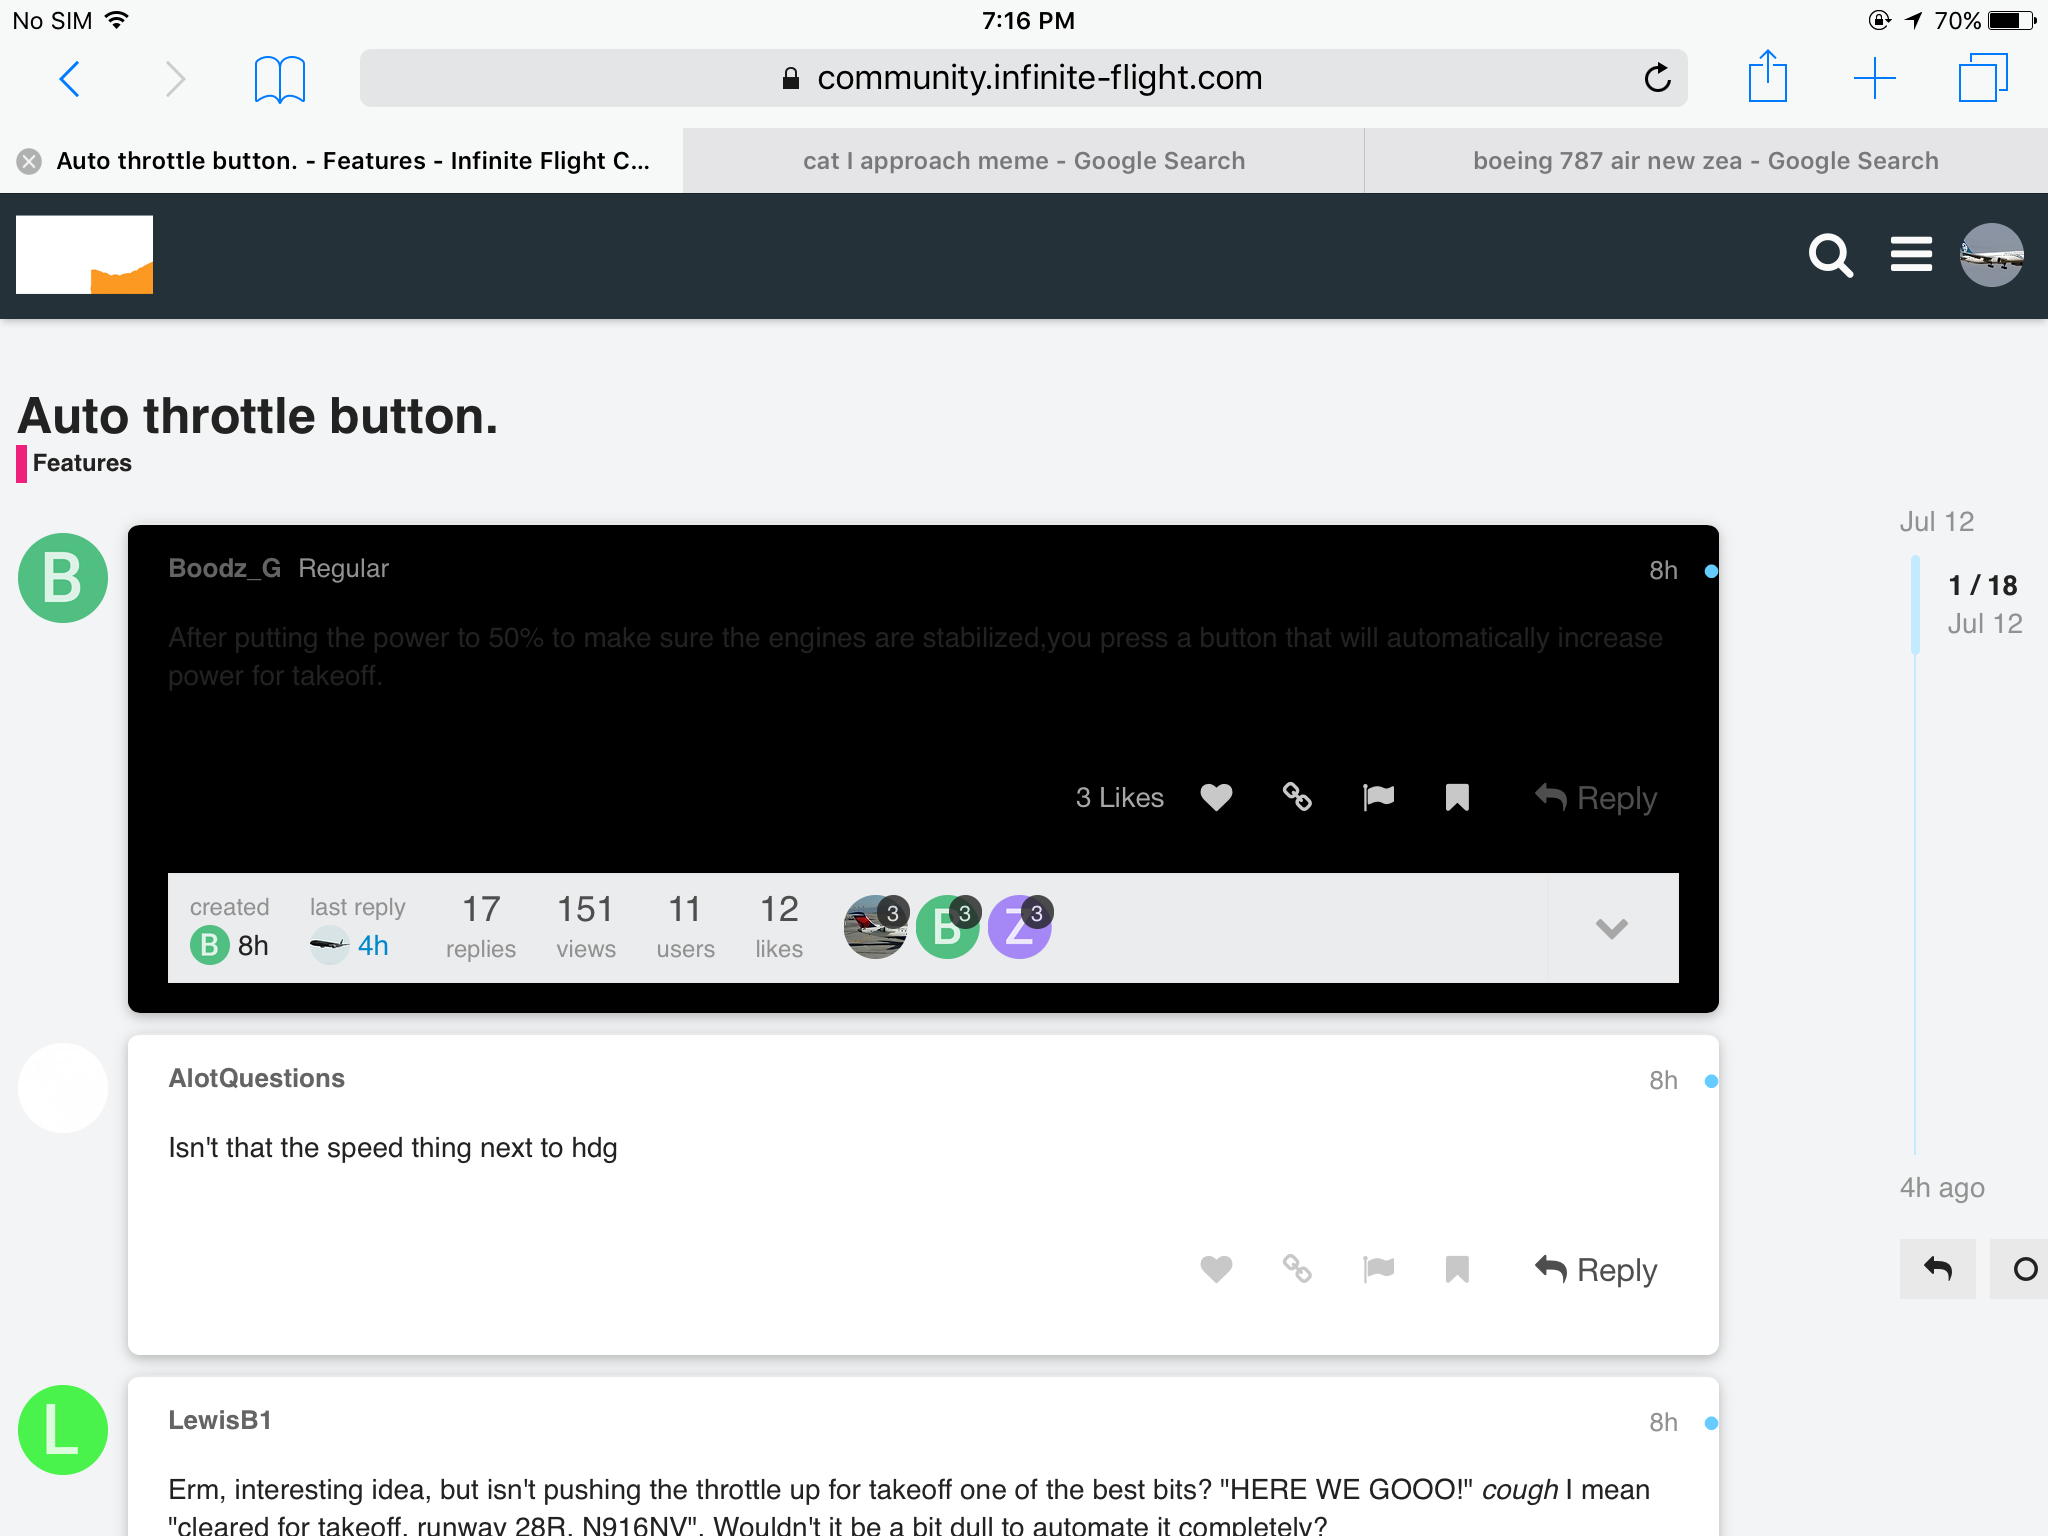This screenshot has width=2048, height=1536.
Task: Flag AlotQuestions' post
Action: click(1378, 1269)
